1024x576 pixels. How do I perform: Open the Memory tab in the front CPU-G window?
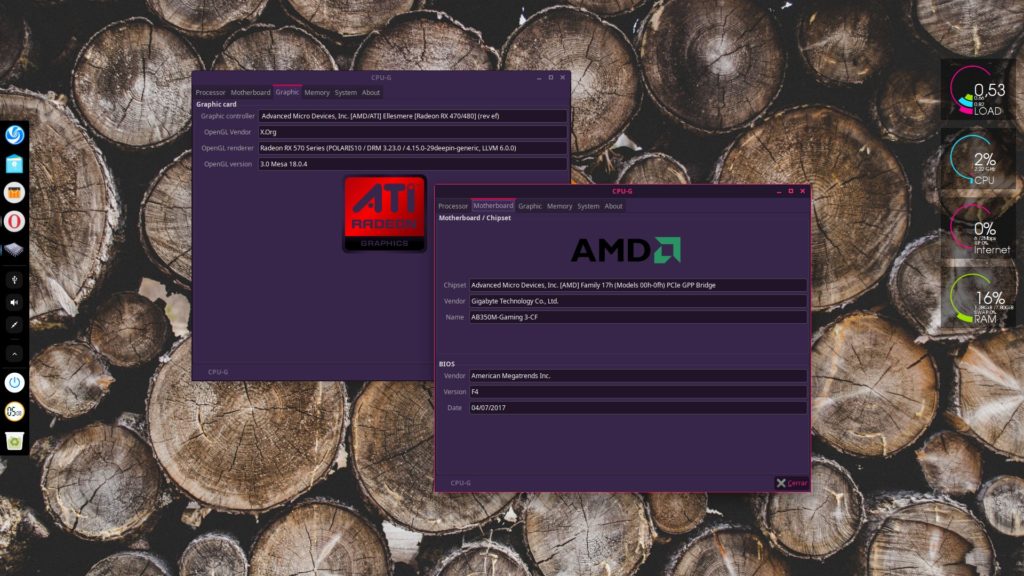click(559, 206)
